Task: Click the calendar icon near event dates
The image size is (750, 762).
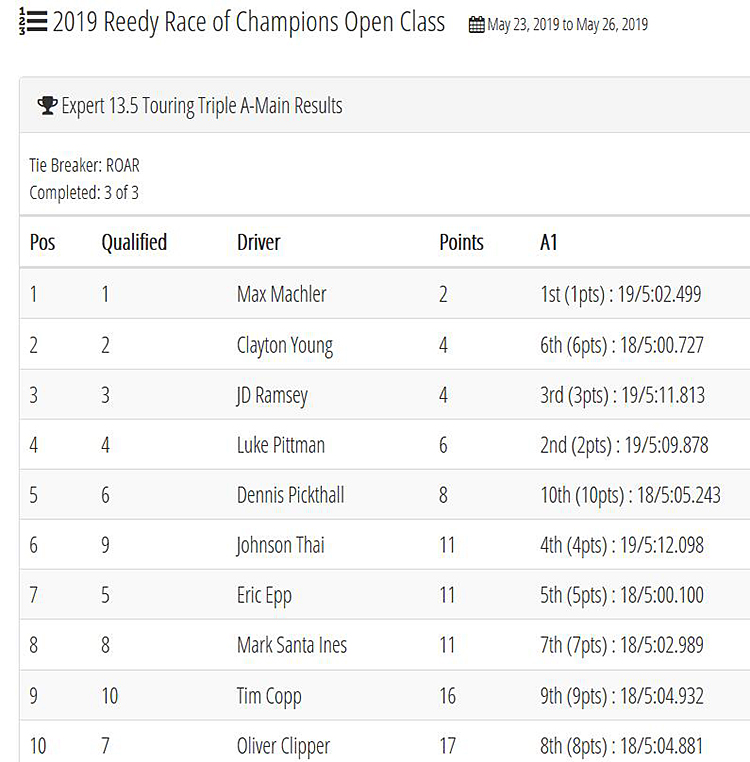Action: pyautogui.click(x=476, y=24)
